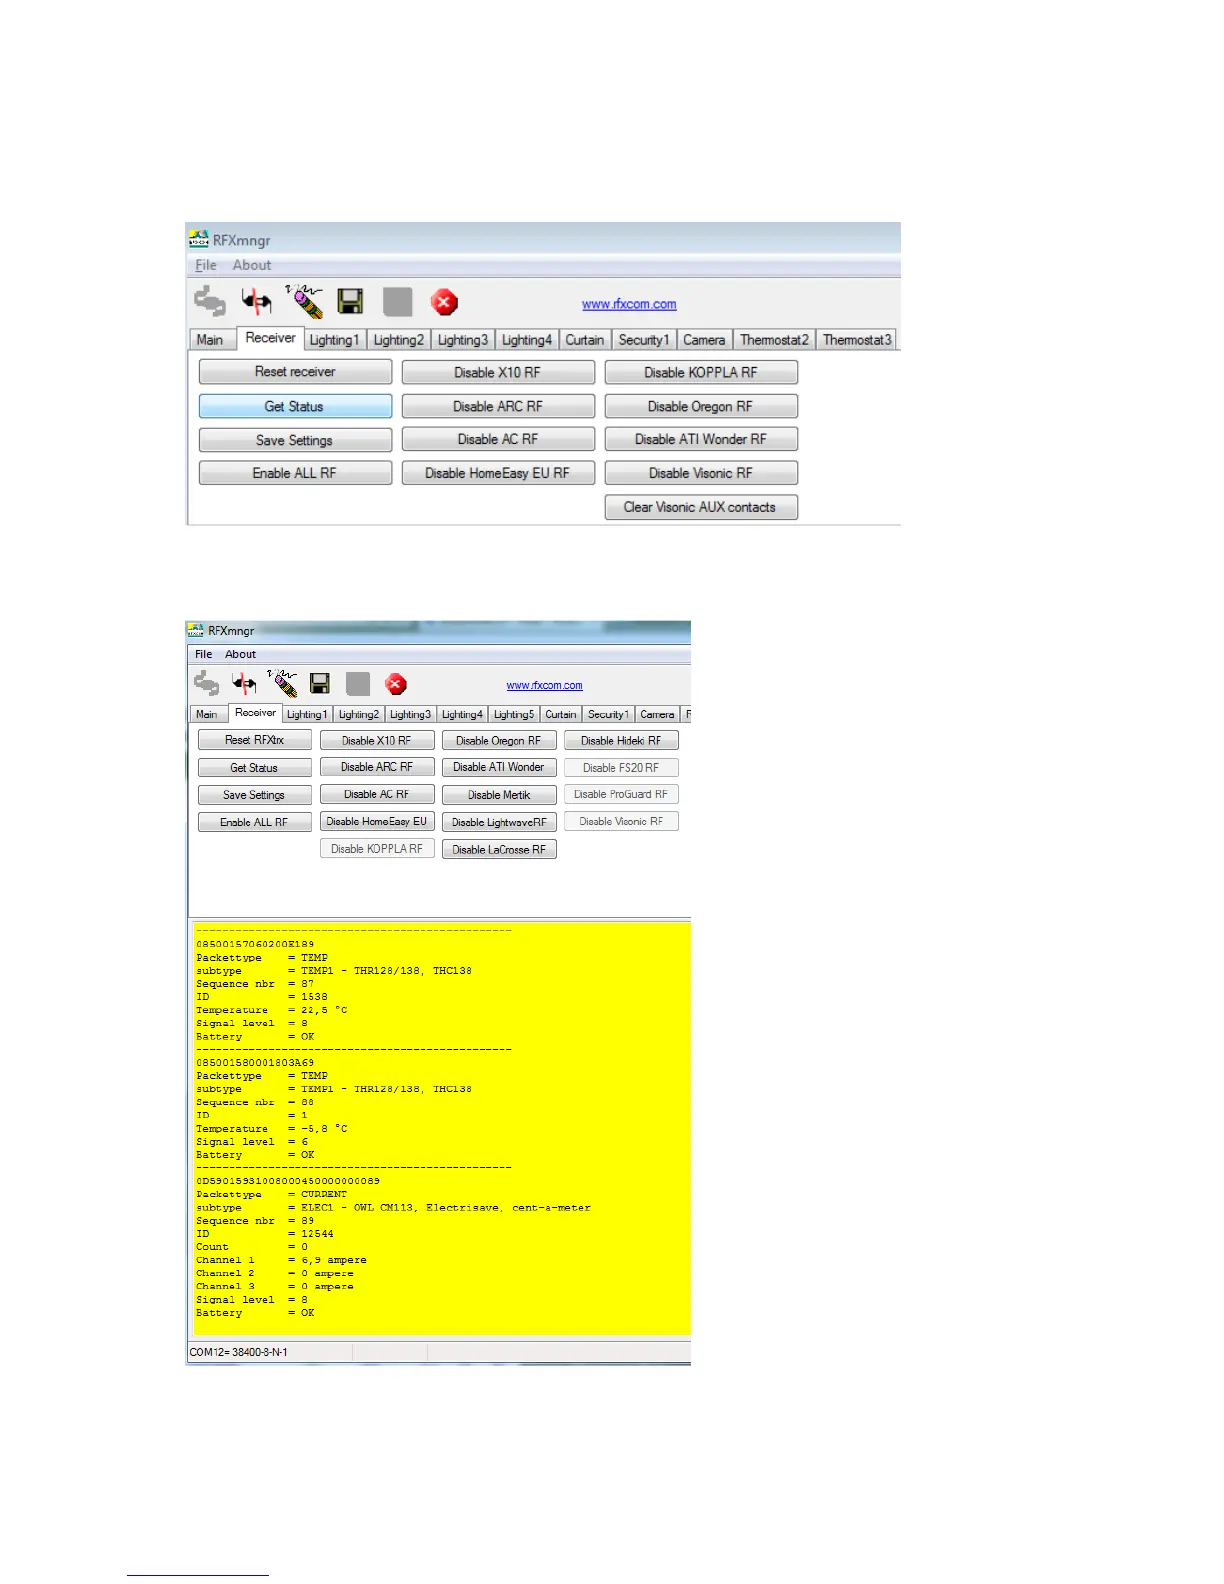Click Disable Visonic RF in upper window
Viewport: 1224px width, 1584px height.
point(701,473)
